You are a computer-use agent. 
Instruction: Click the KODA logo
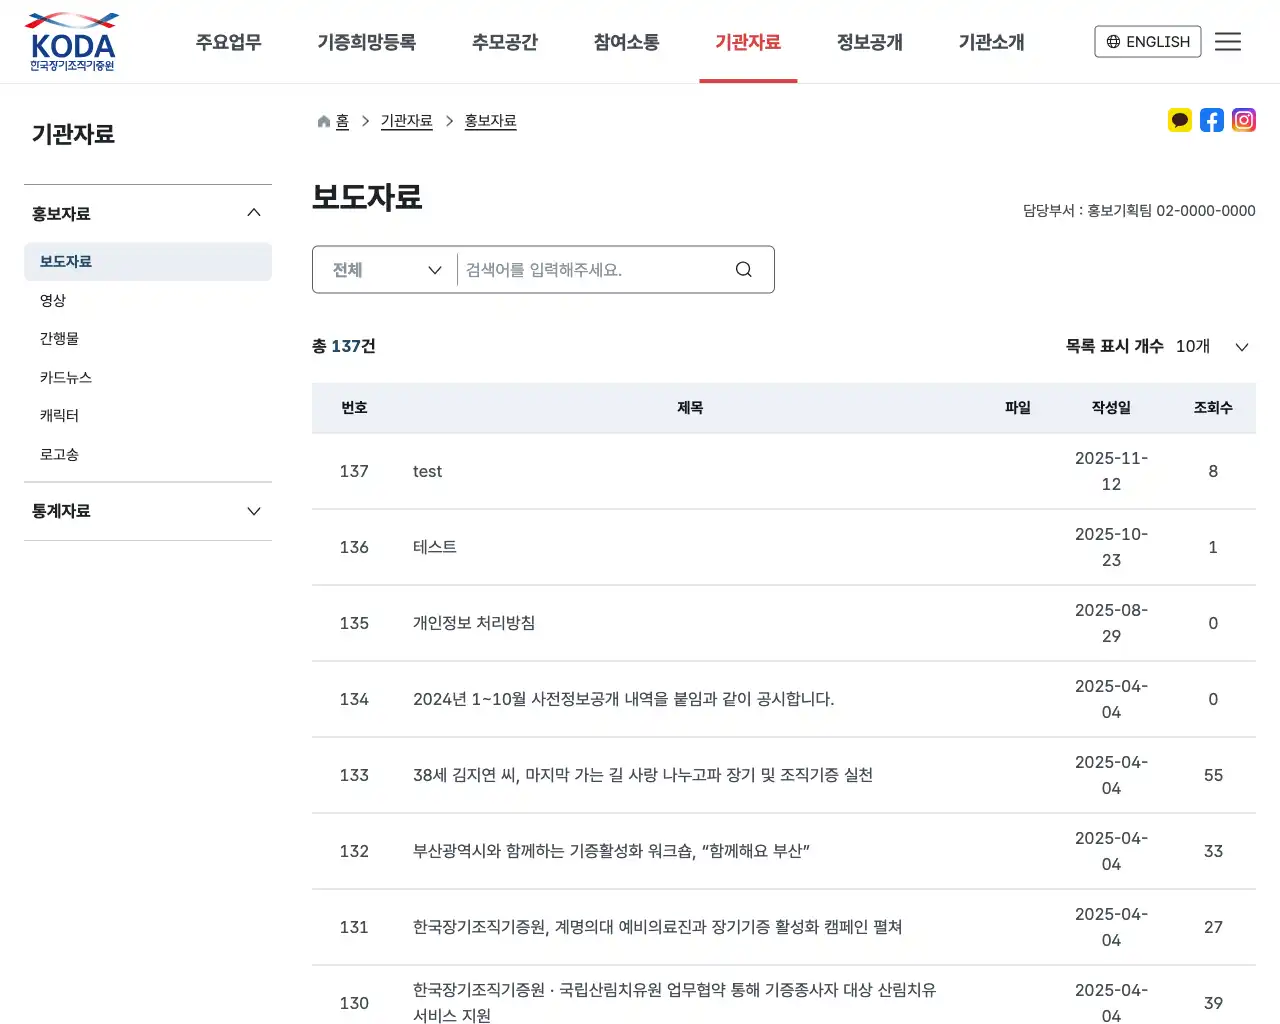click(71, 42)
